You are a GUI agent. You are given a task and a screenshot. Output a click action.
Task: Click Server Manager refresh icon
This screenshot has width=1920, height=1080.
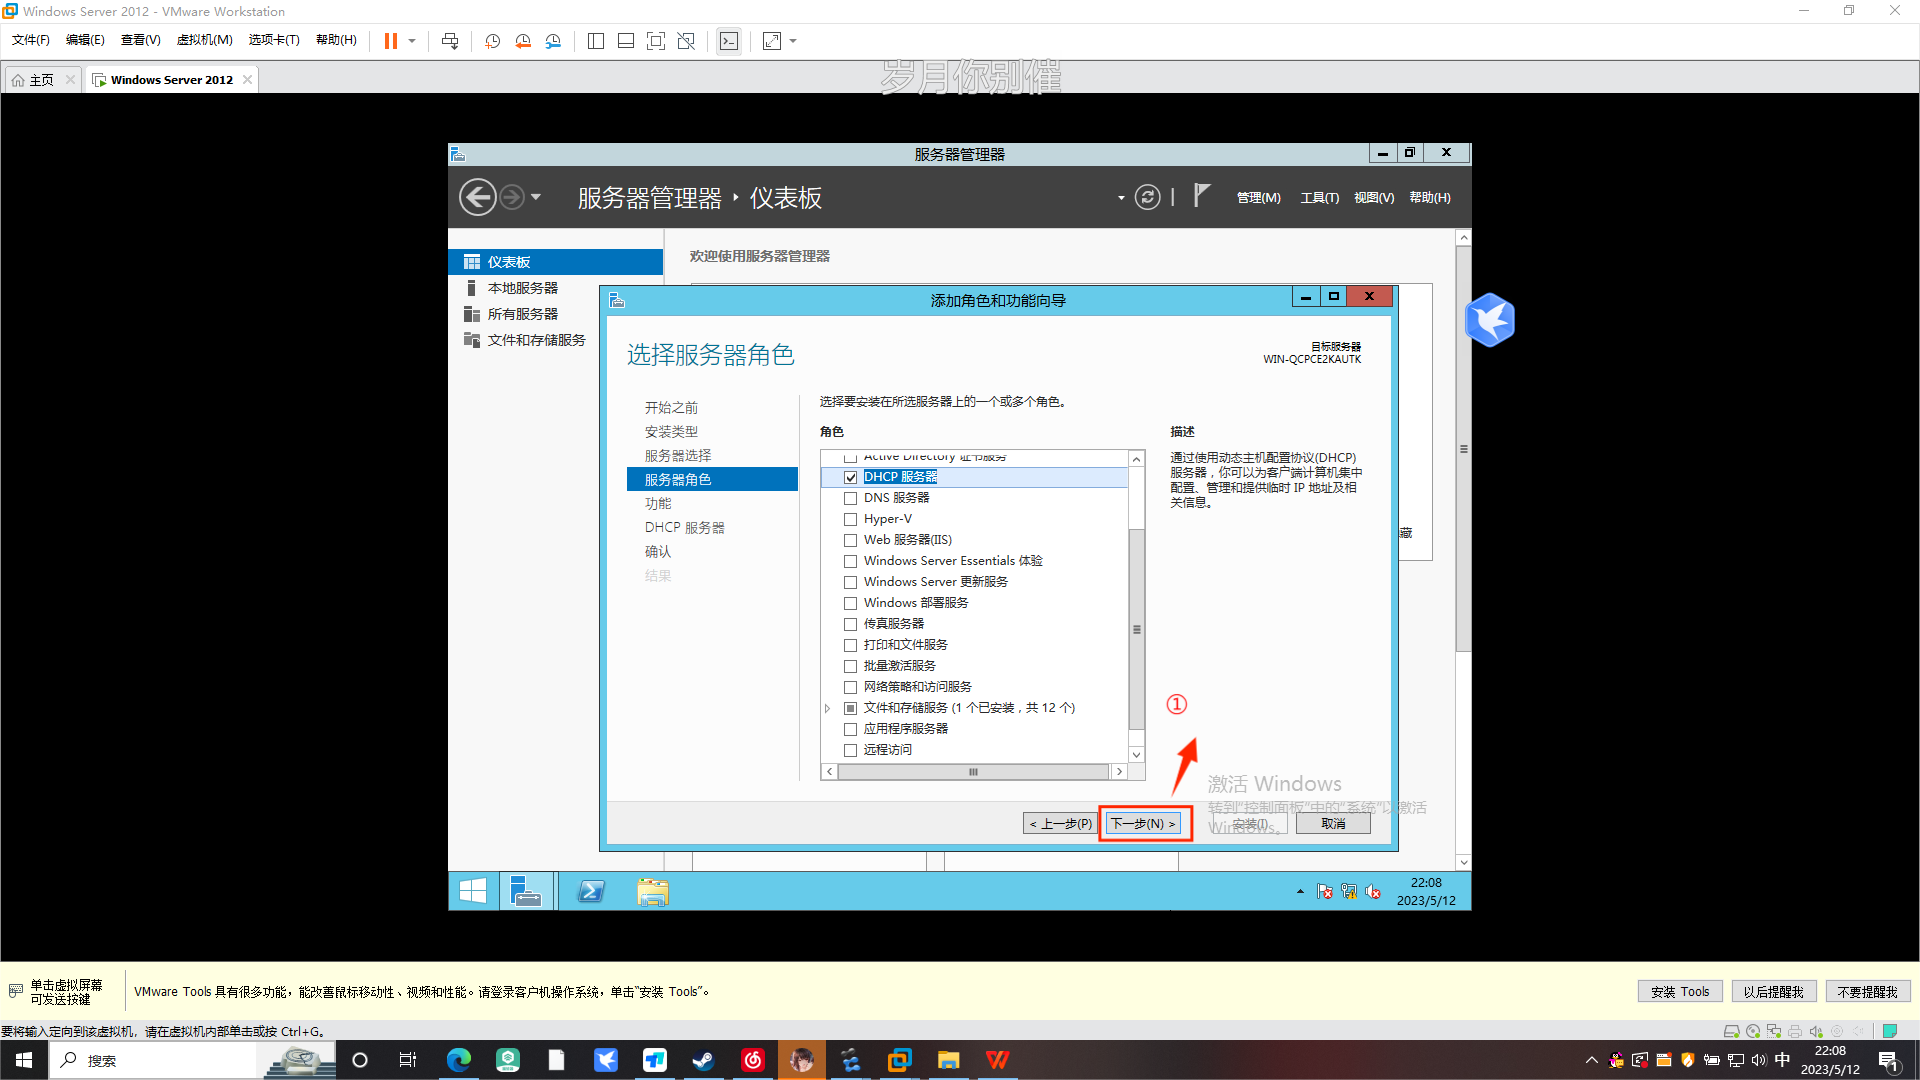(x=1147, y=197)
